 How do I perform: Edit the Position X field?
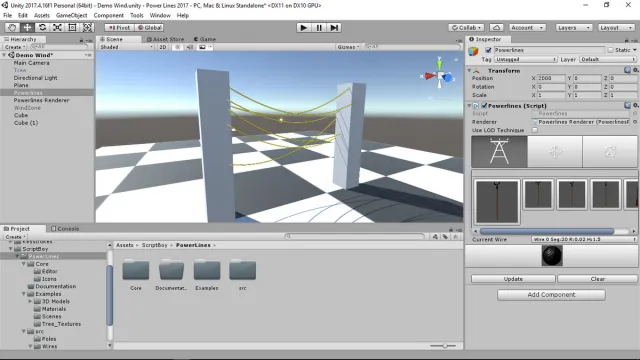(551, 78)
